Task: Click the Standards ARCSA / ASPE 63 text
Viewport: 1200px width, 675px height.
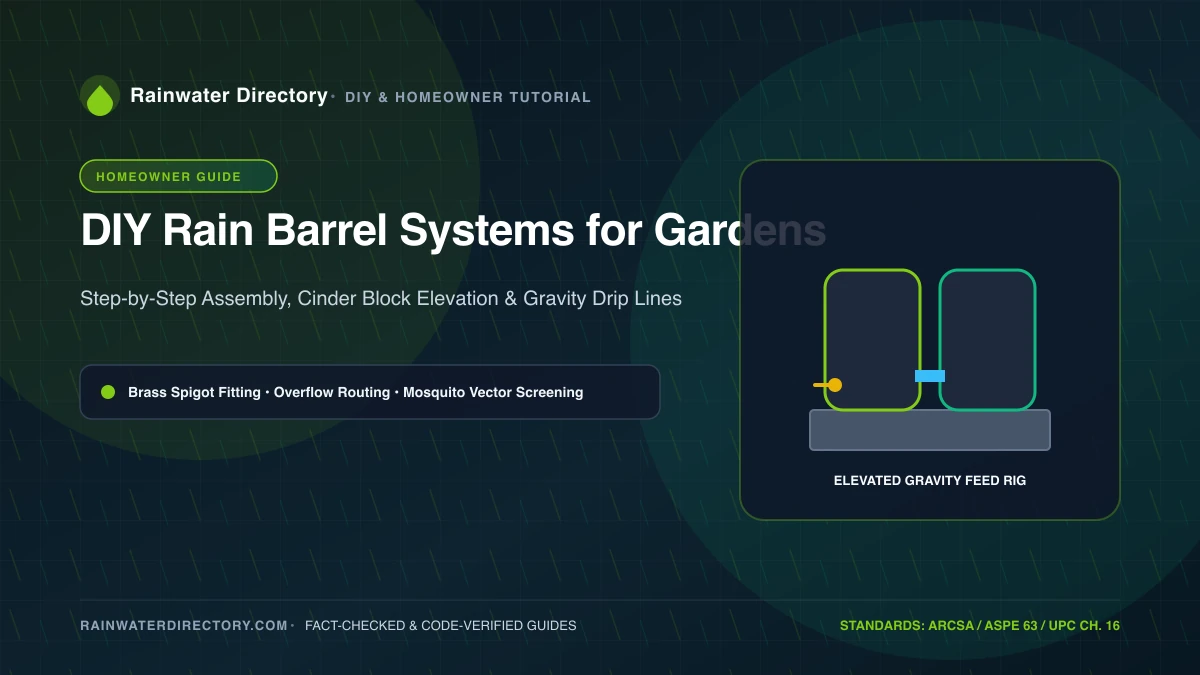Action: pos(980,626)
